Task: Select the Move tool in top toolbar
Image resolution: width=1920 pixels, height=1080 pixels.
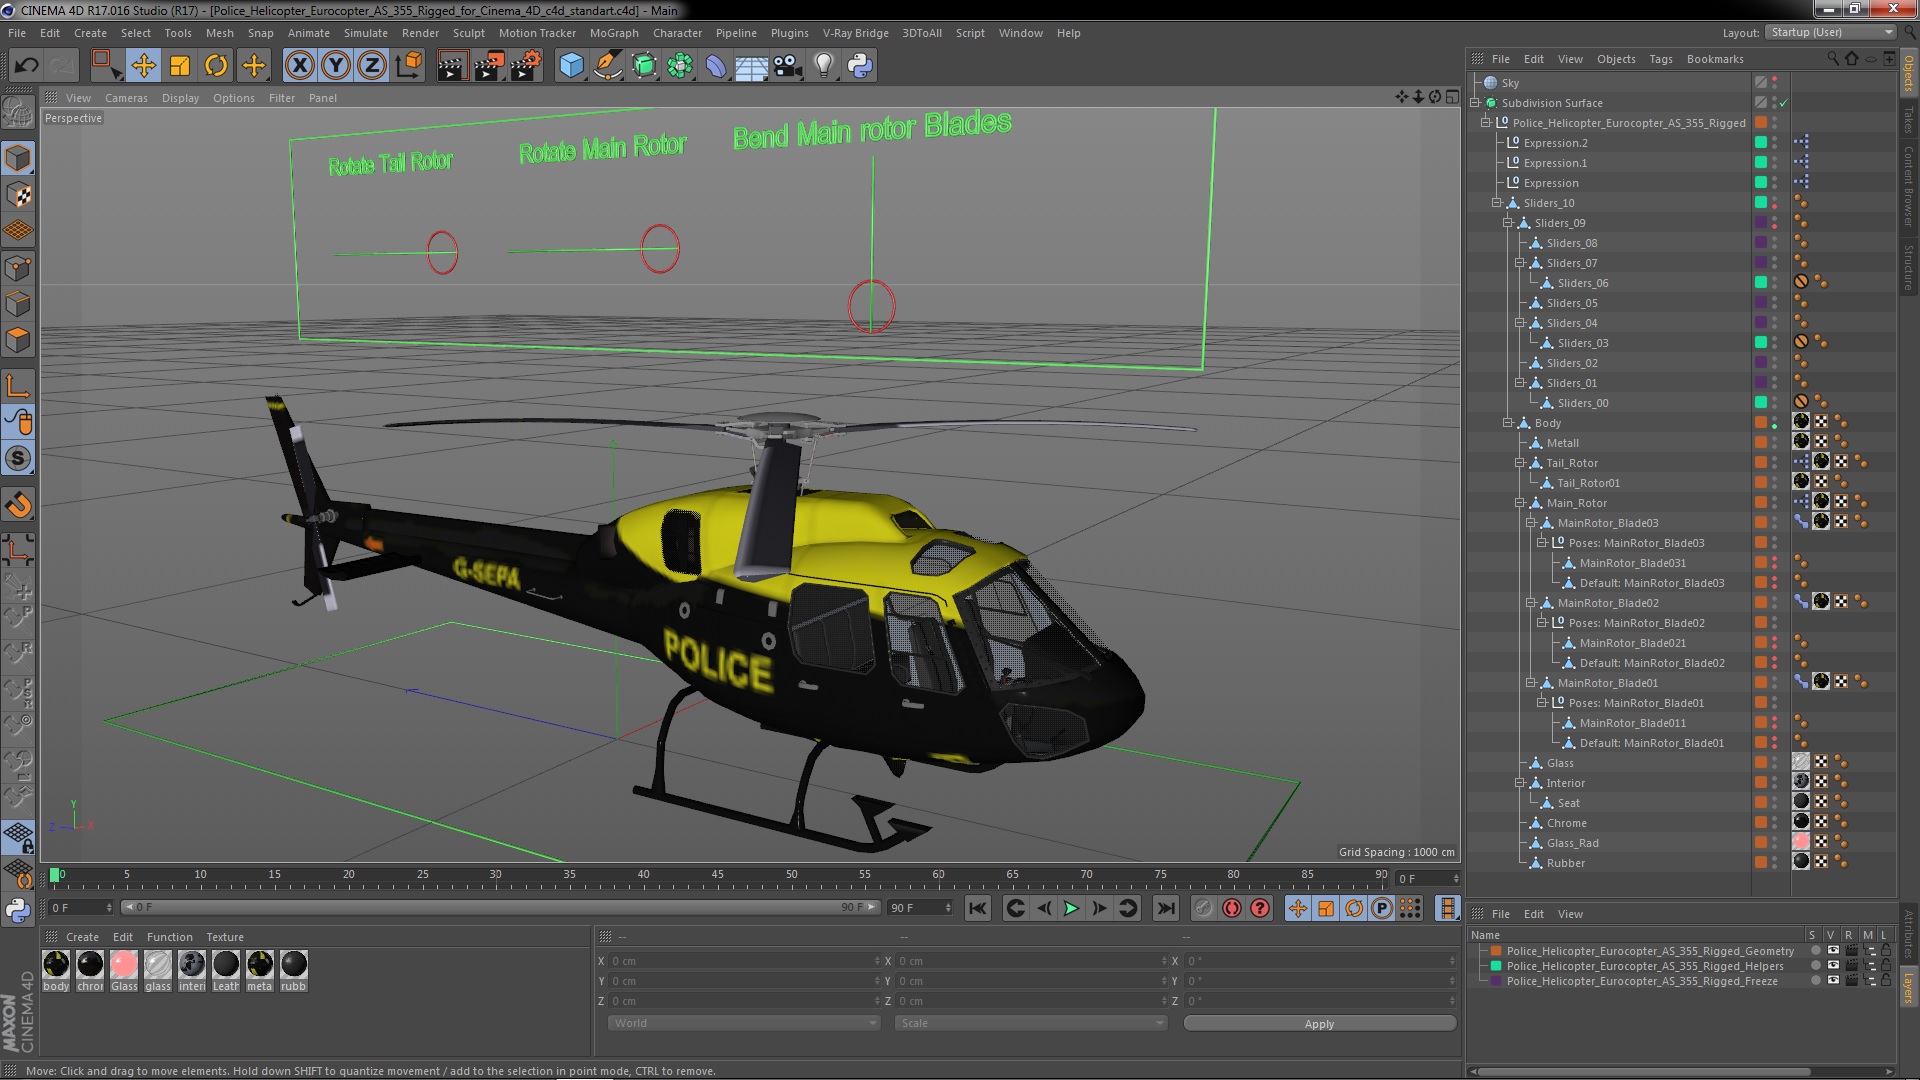Action: (x=143, y=66)
